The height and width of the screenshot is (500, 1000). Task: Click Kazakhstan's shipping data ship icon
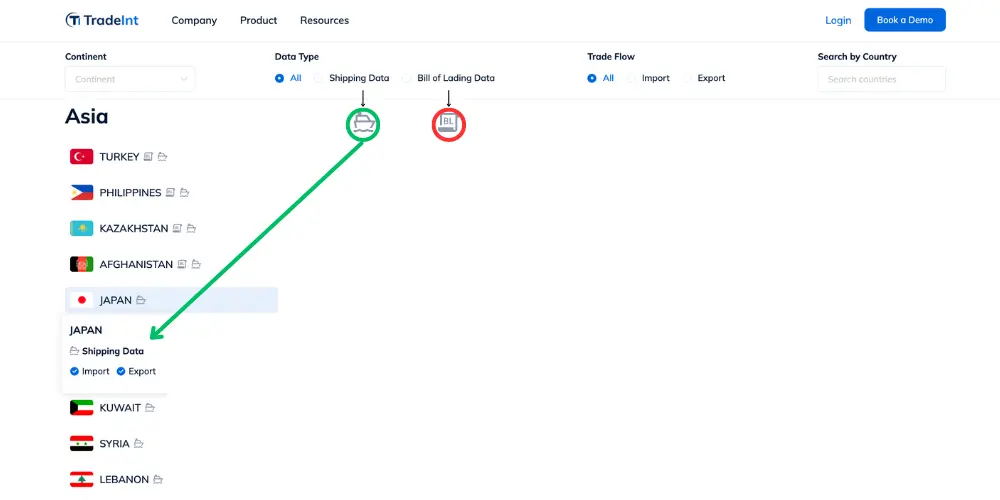point(191,228)
